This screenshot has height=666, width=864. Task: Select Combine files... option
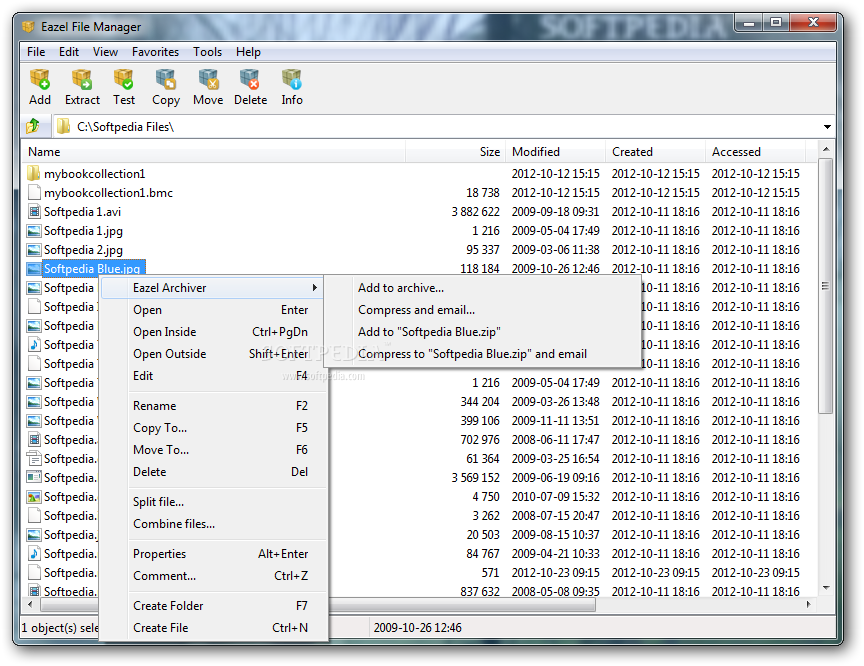point(213,523)
